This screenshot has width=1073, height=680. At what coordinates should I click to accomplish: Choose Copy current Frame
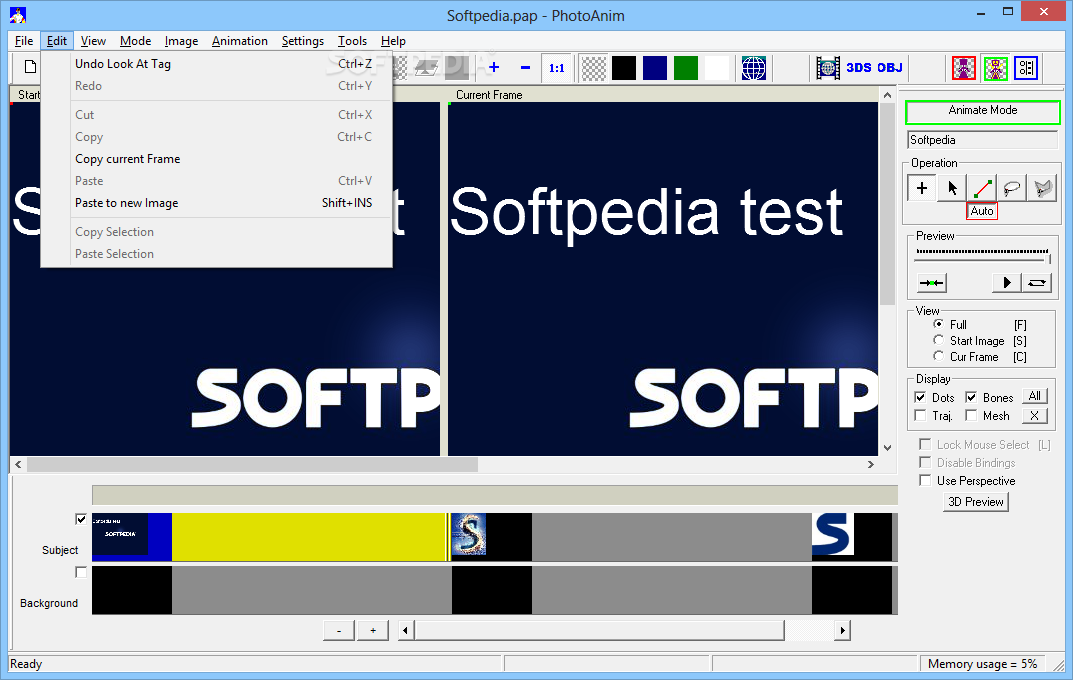pos(216,159)
